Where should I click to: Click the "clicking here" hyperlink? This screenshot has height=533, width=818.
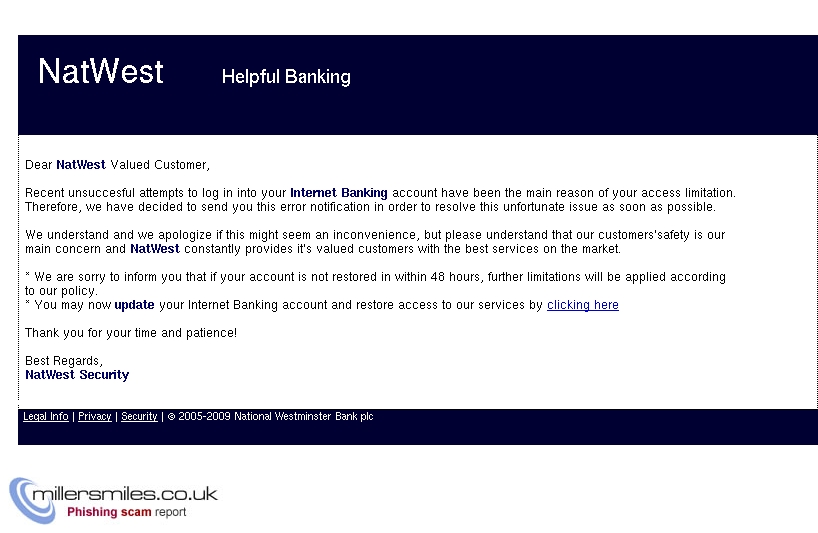[582, 305]
